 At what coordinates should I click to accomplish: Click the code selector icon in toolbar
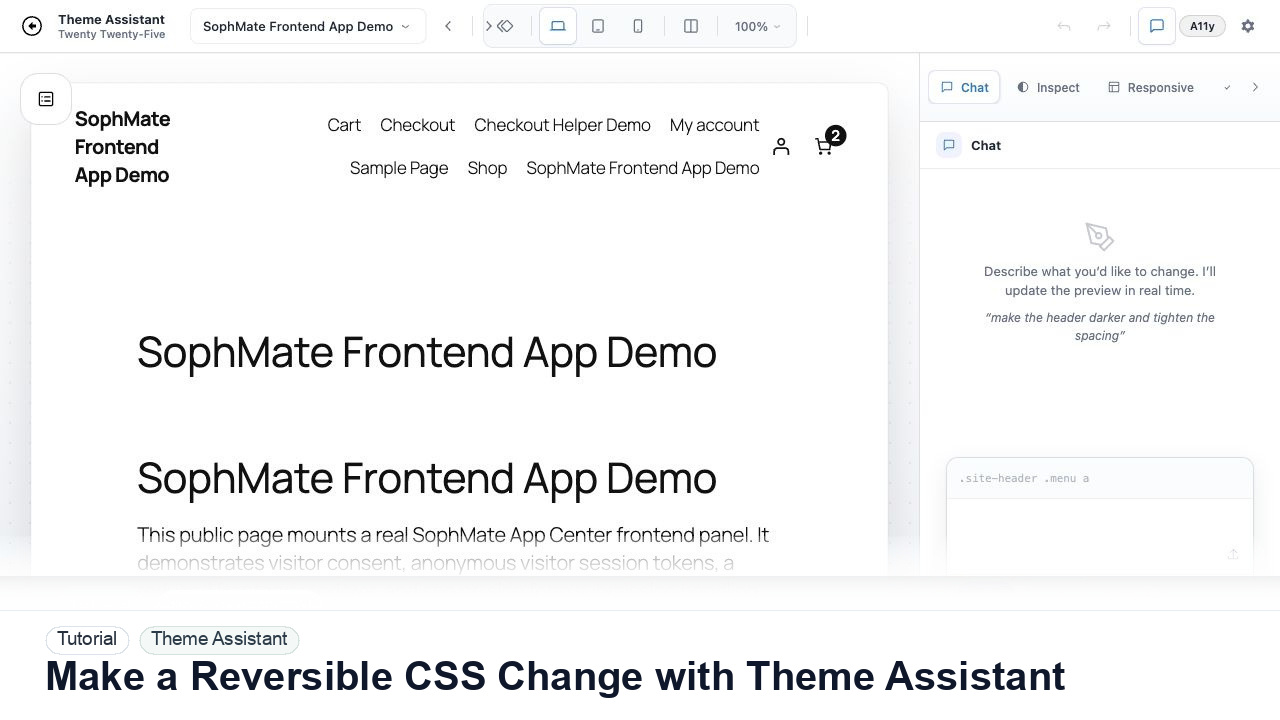coord(506,26)
